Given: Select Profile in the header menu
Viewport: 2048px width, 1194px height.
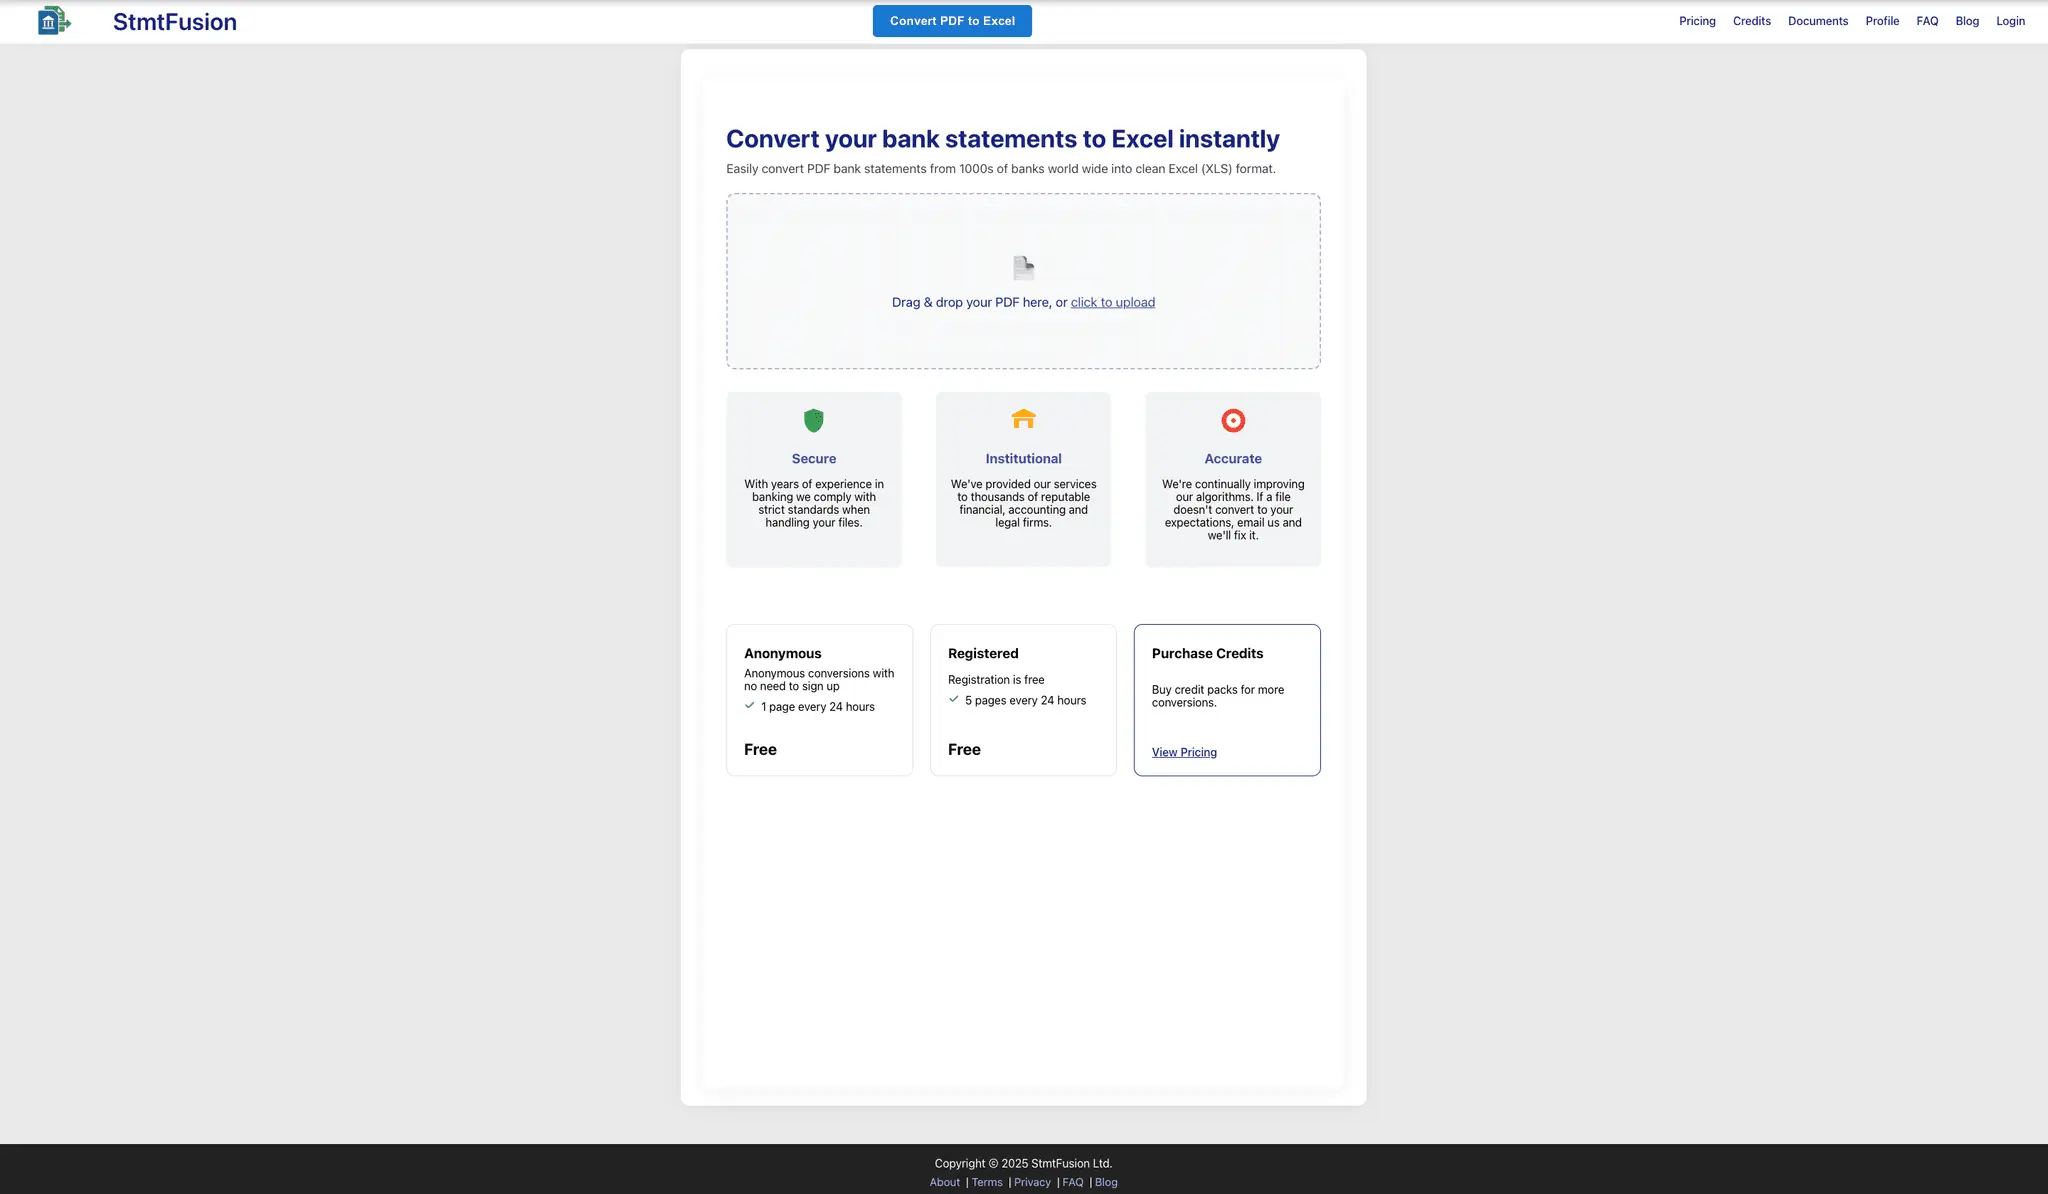Looking at the screenshot, I should (x=1882, y=21).
